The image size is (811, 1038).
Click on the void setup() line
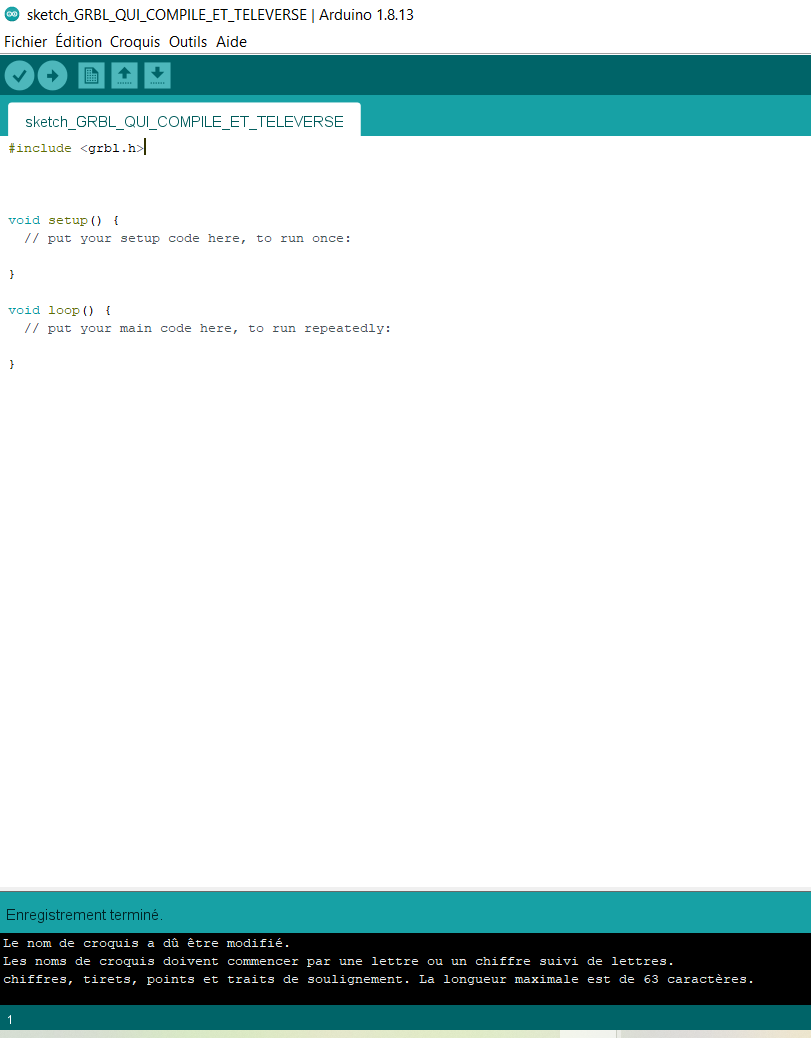tap(63, 220)
